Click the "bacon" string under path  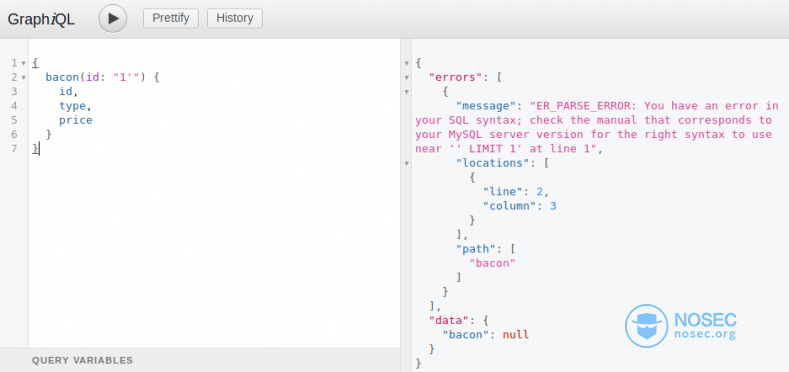click(x=492, y=263)
